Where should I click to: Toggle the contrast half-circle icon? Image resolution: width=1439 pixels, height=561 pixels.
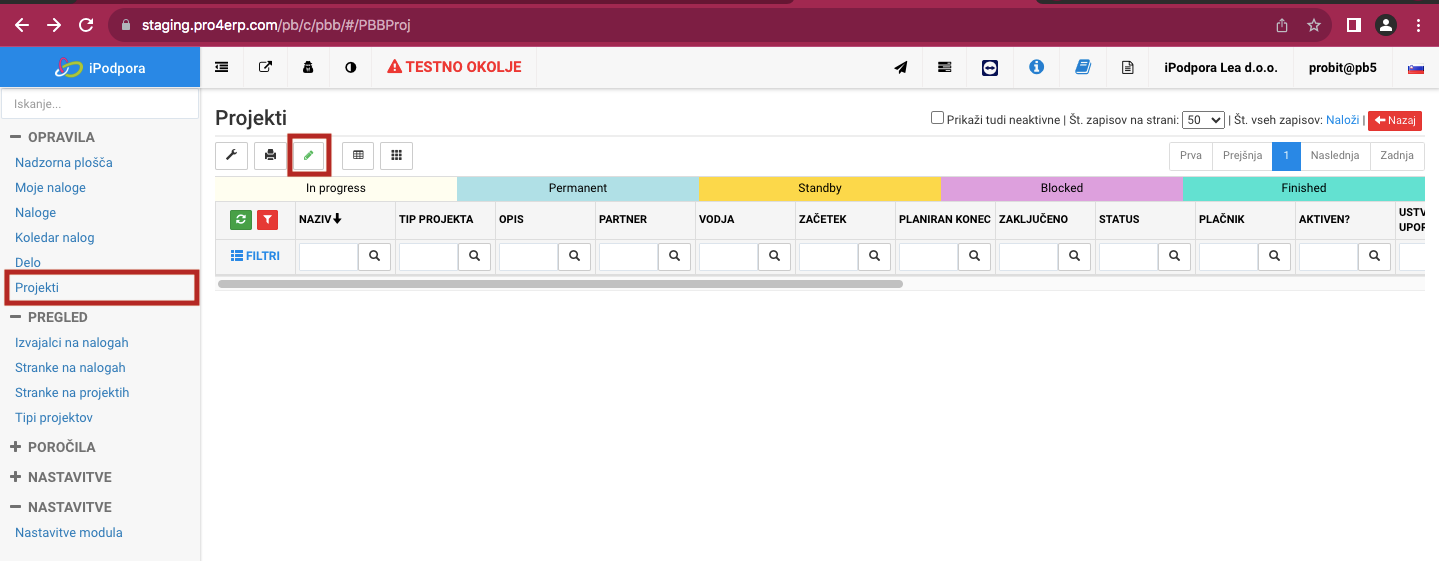[x=350, y=67]
